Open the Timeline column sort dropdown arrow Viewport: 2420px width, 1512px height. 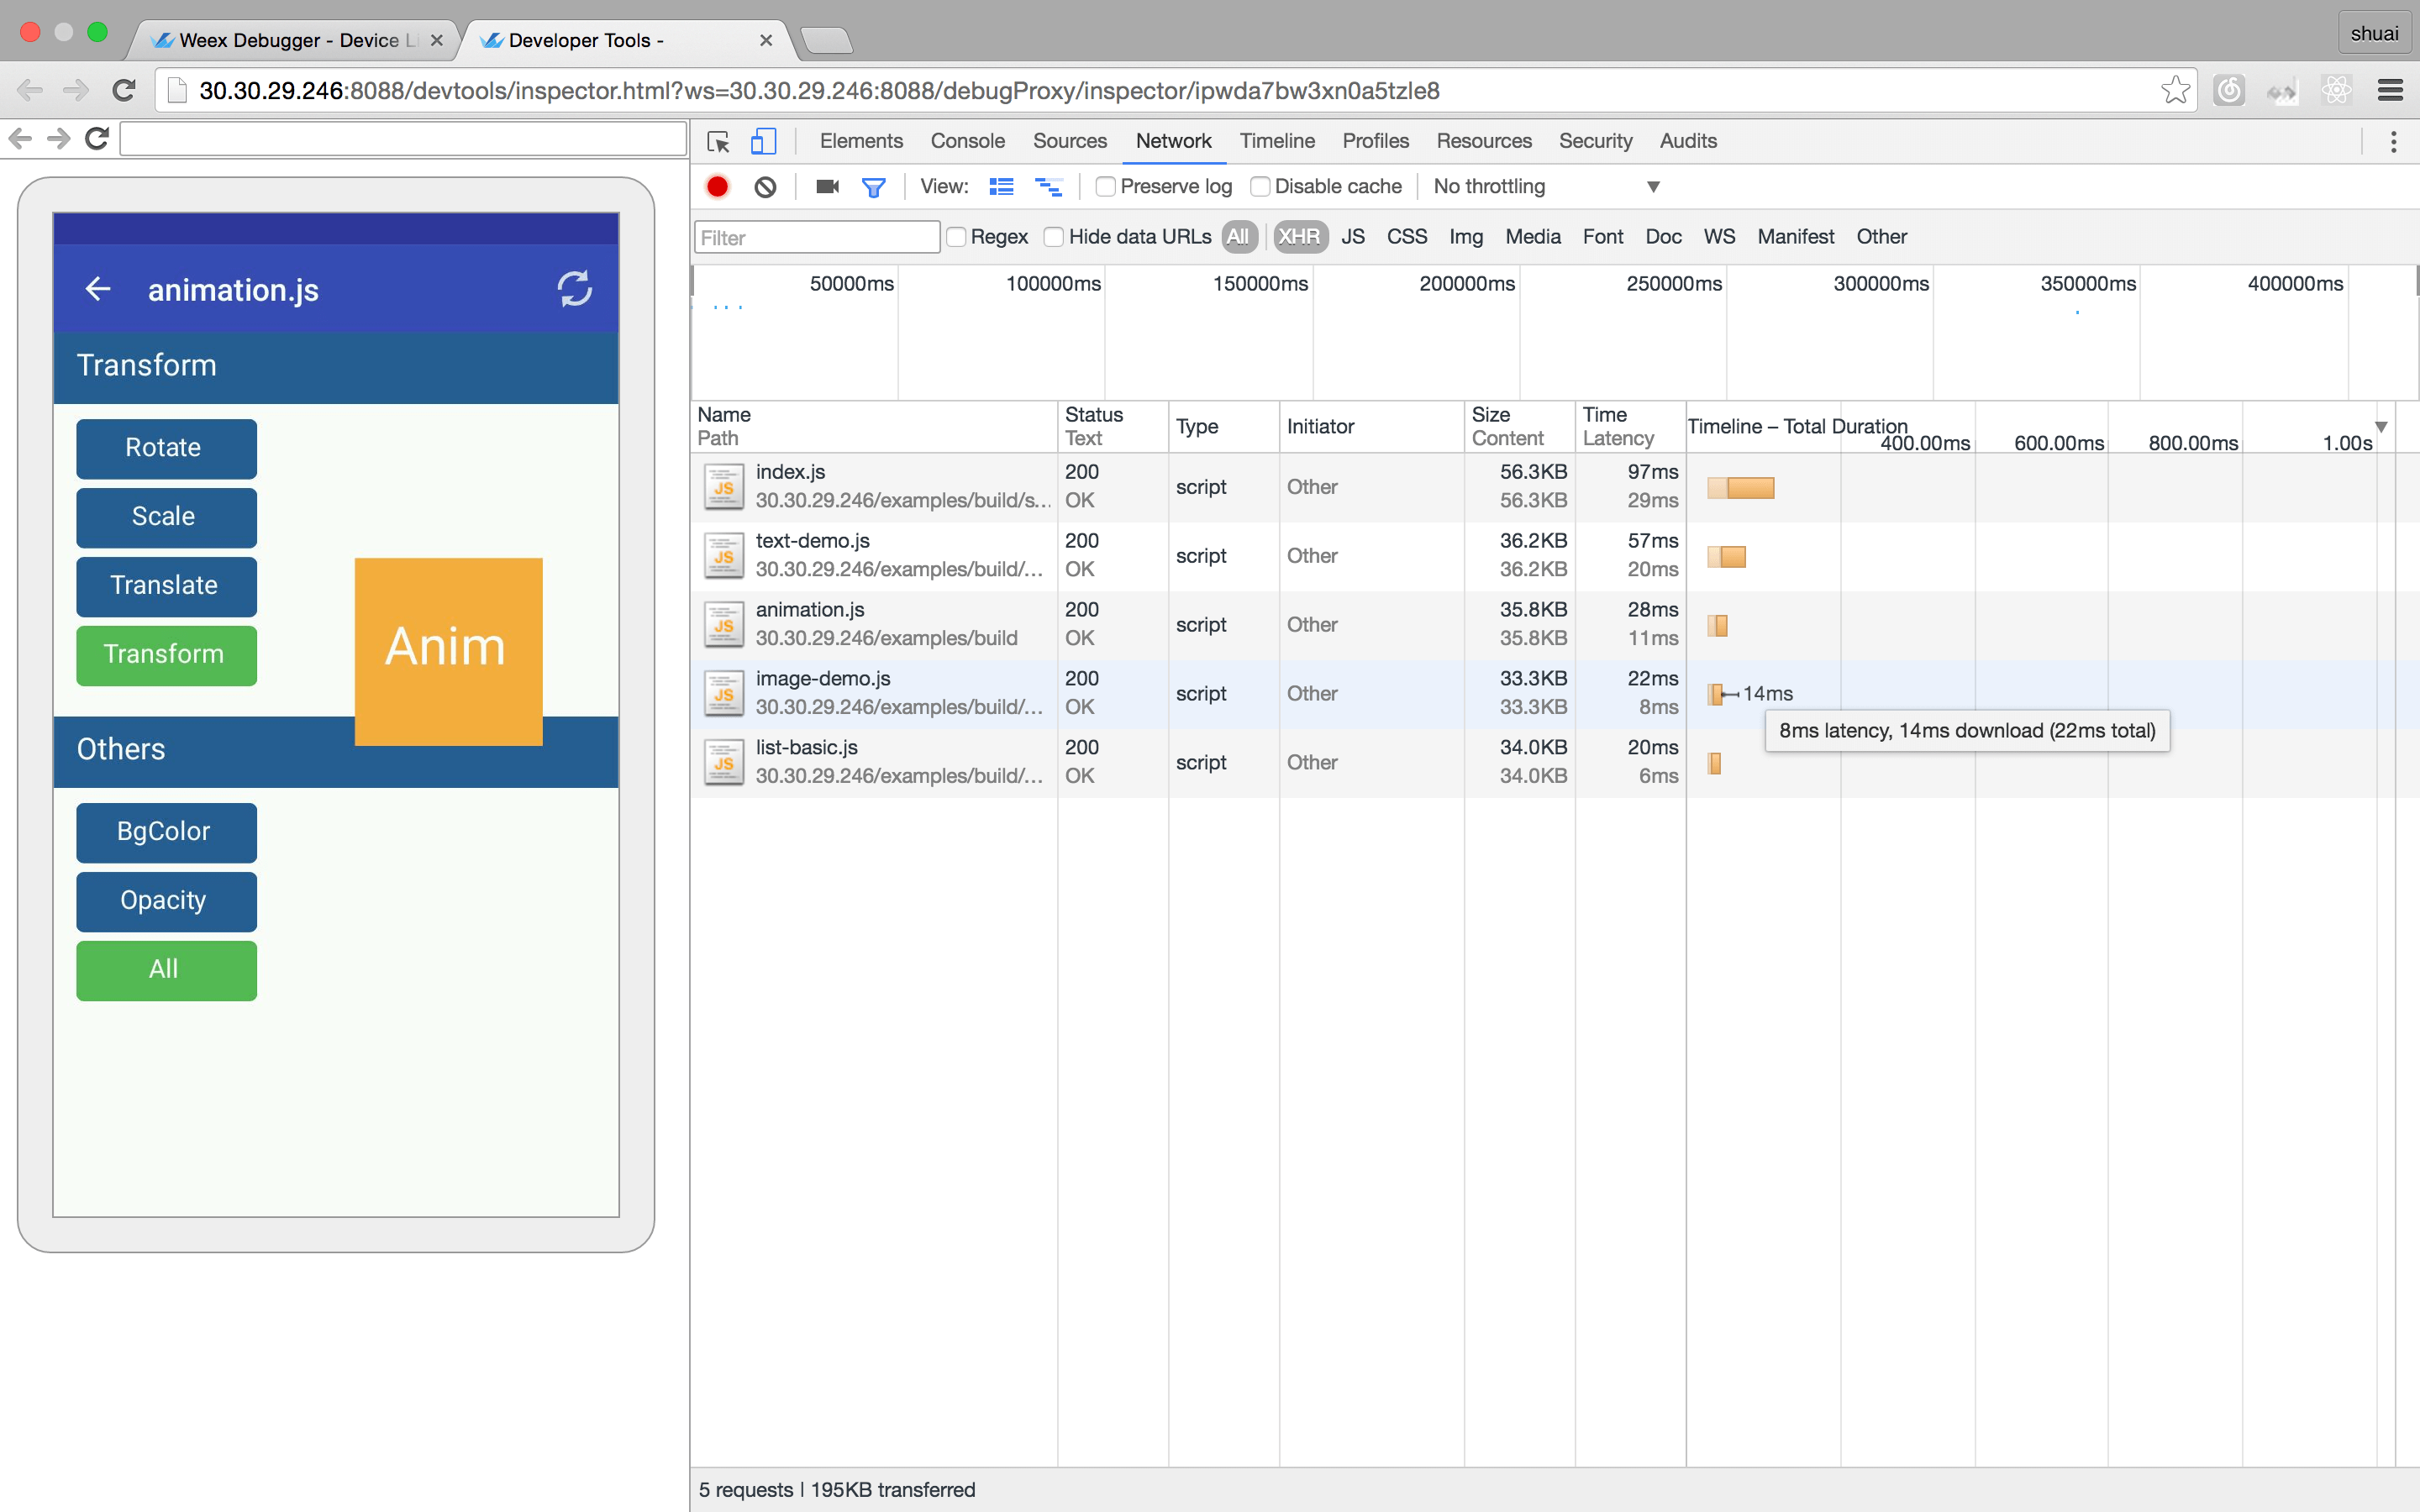pos(2381,427)
